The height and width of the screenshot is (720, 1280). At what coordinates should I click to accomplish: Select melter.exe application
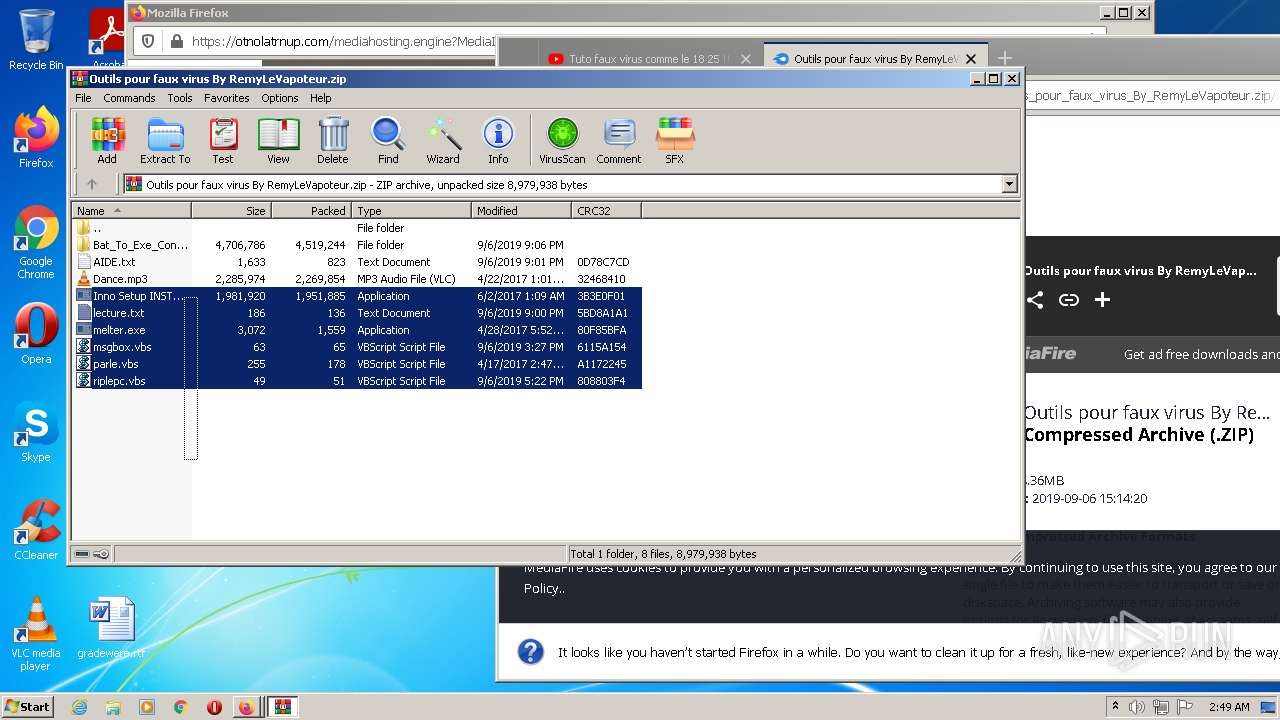click(x=357, y=330)
